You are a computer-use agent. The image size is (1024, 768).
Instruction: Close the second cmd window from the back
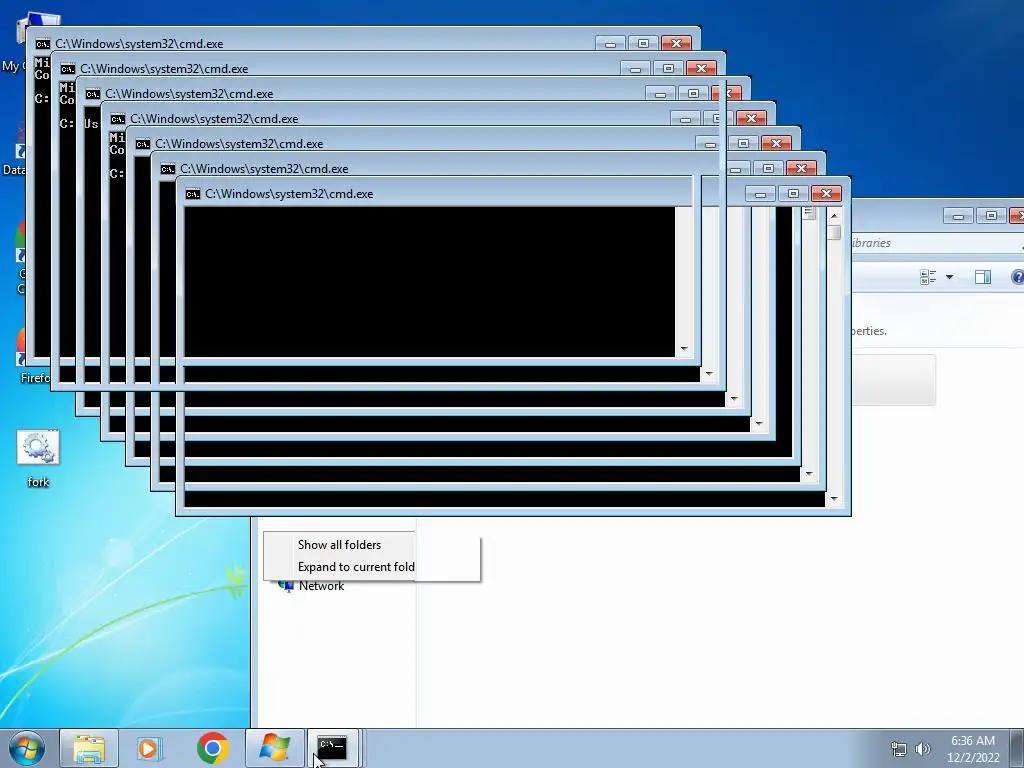tap(701, 68)
